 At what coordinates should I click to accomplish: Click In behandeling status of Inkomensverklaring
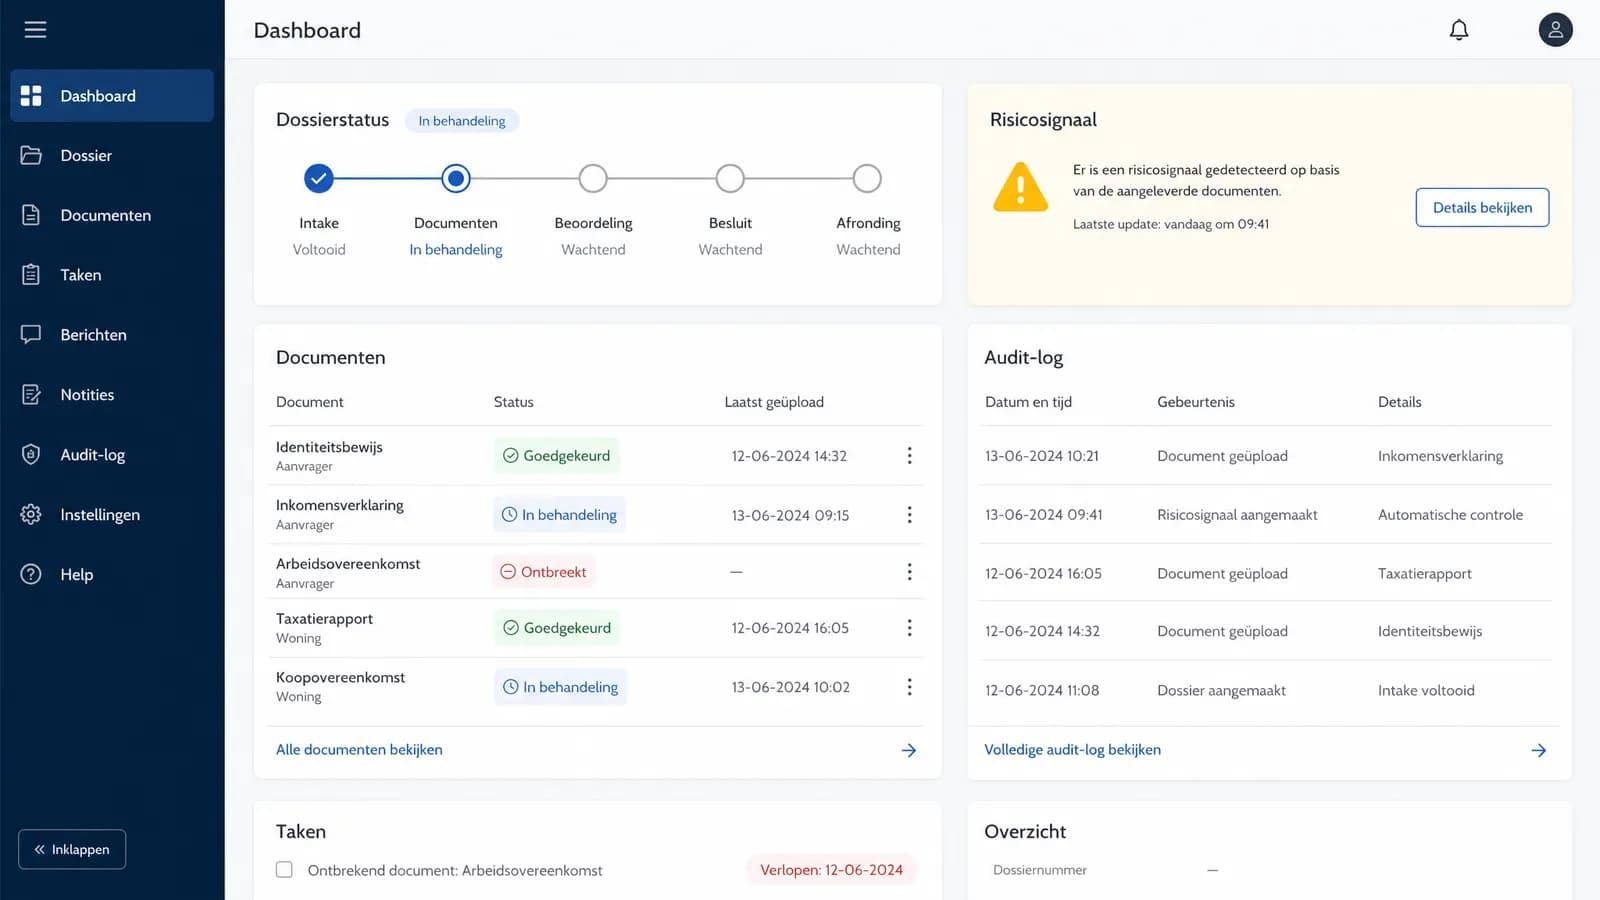point(560,515)
